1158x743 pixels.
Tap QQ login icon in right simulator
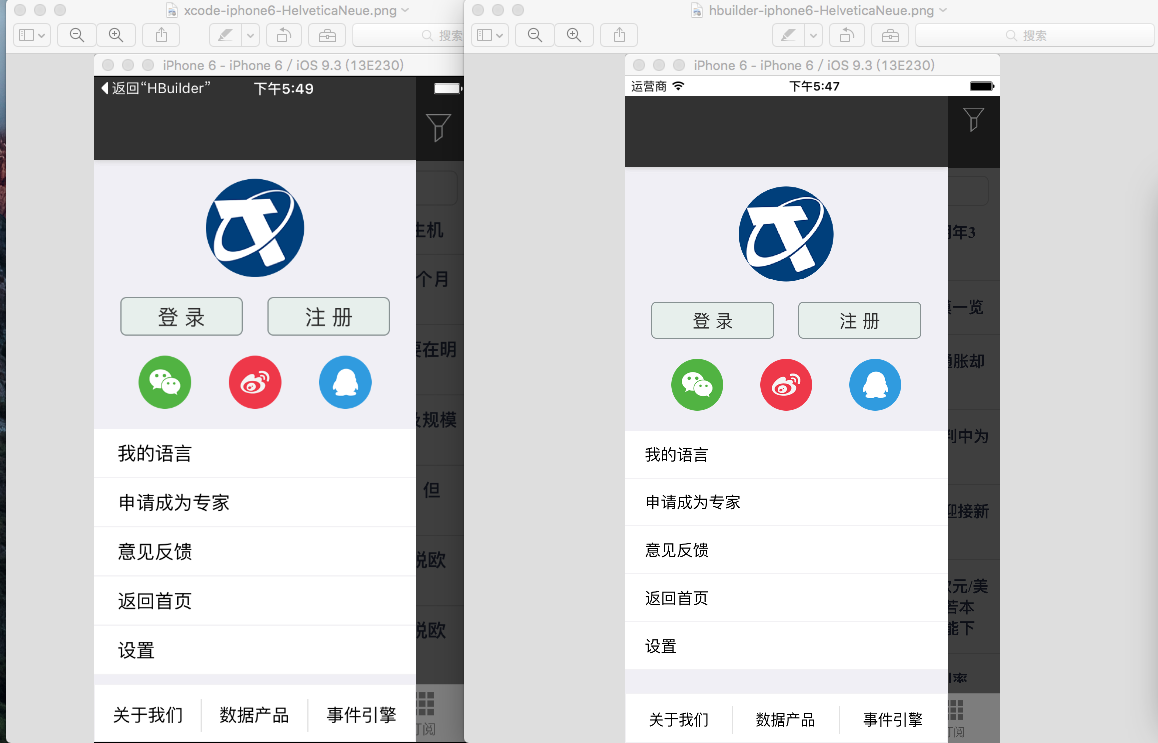tap(875, 385)
